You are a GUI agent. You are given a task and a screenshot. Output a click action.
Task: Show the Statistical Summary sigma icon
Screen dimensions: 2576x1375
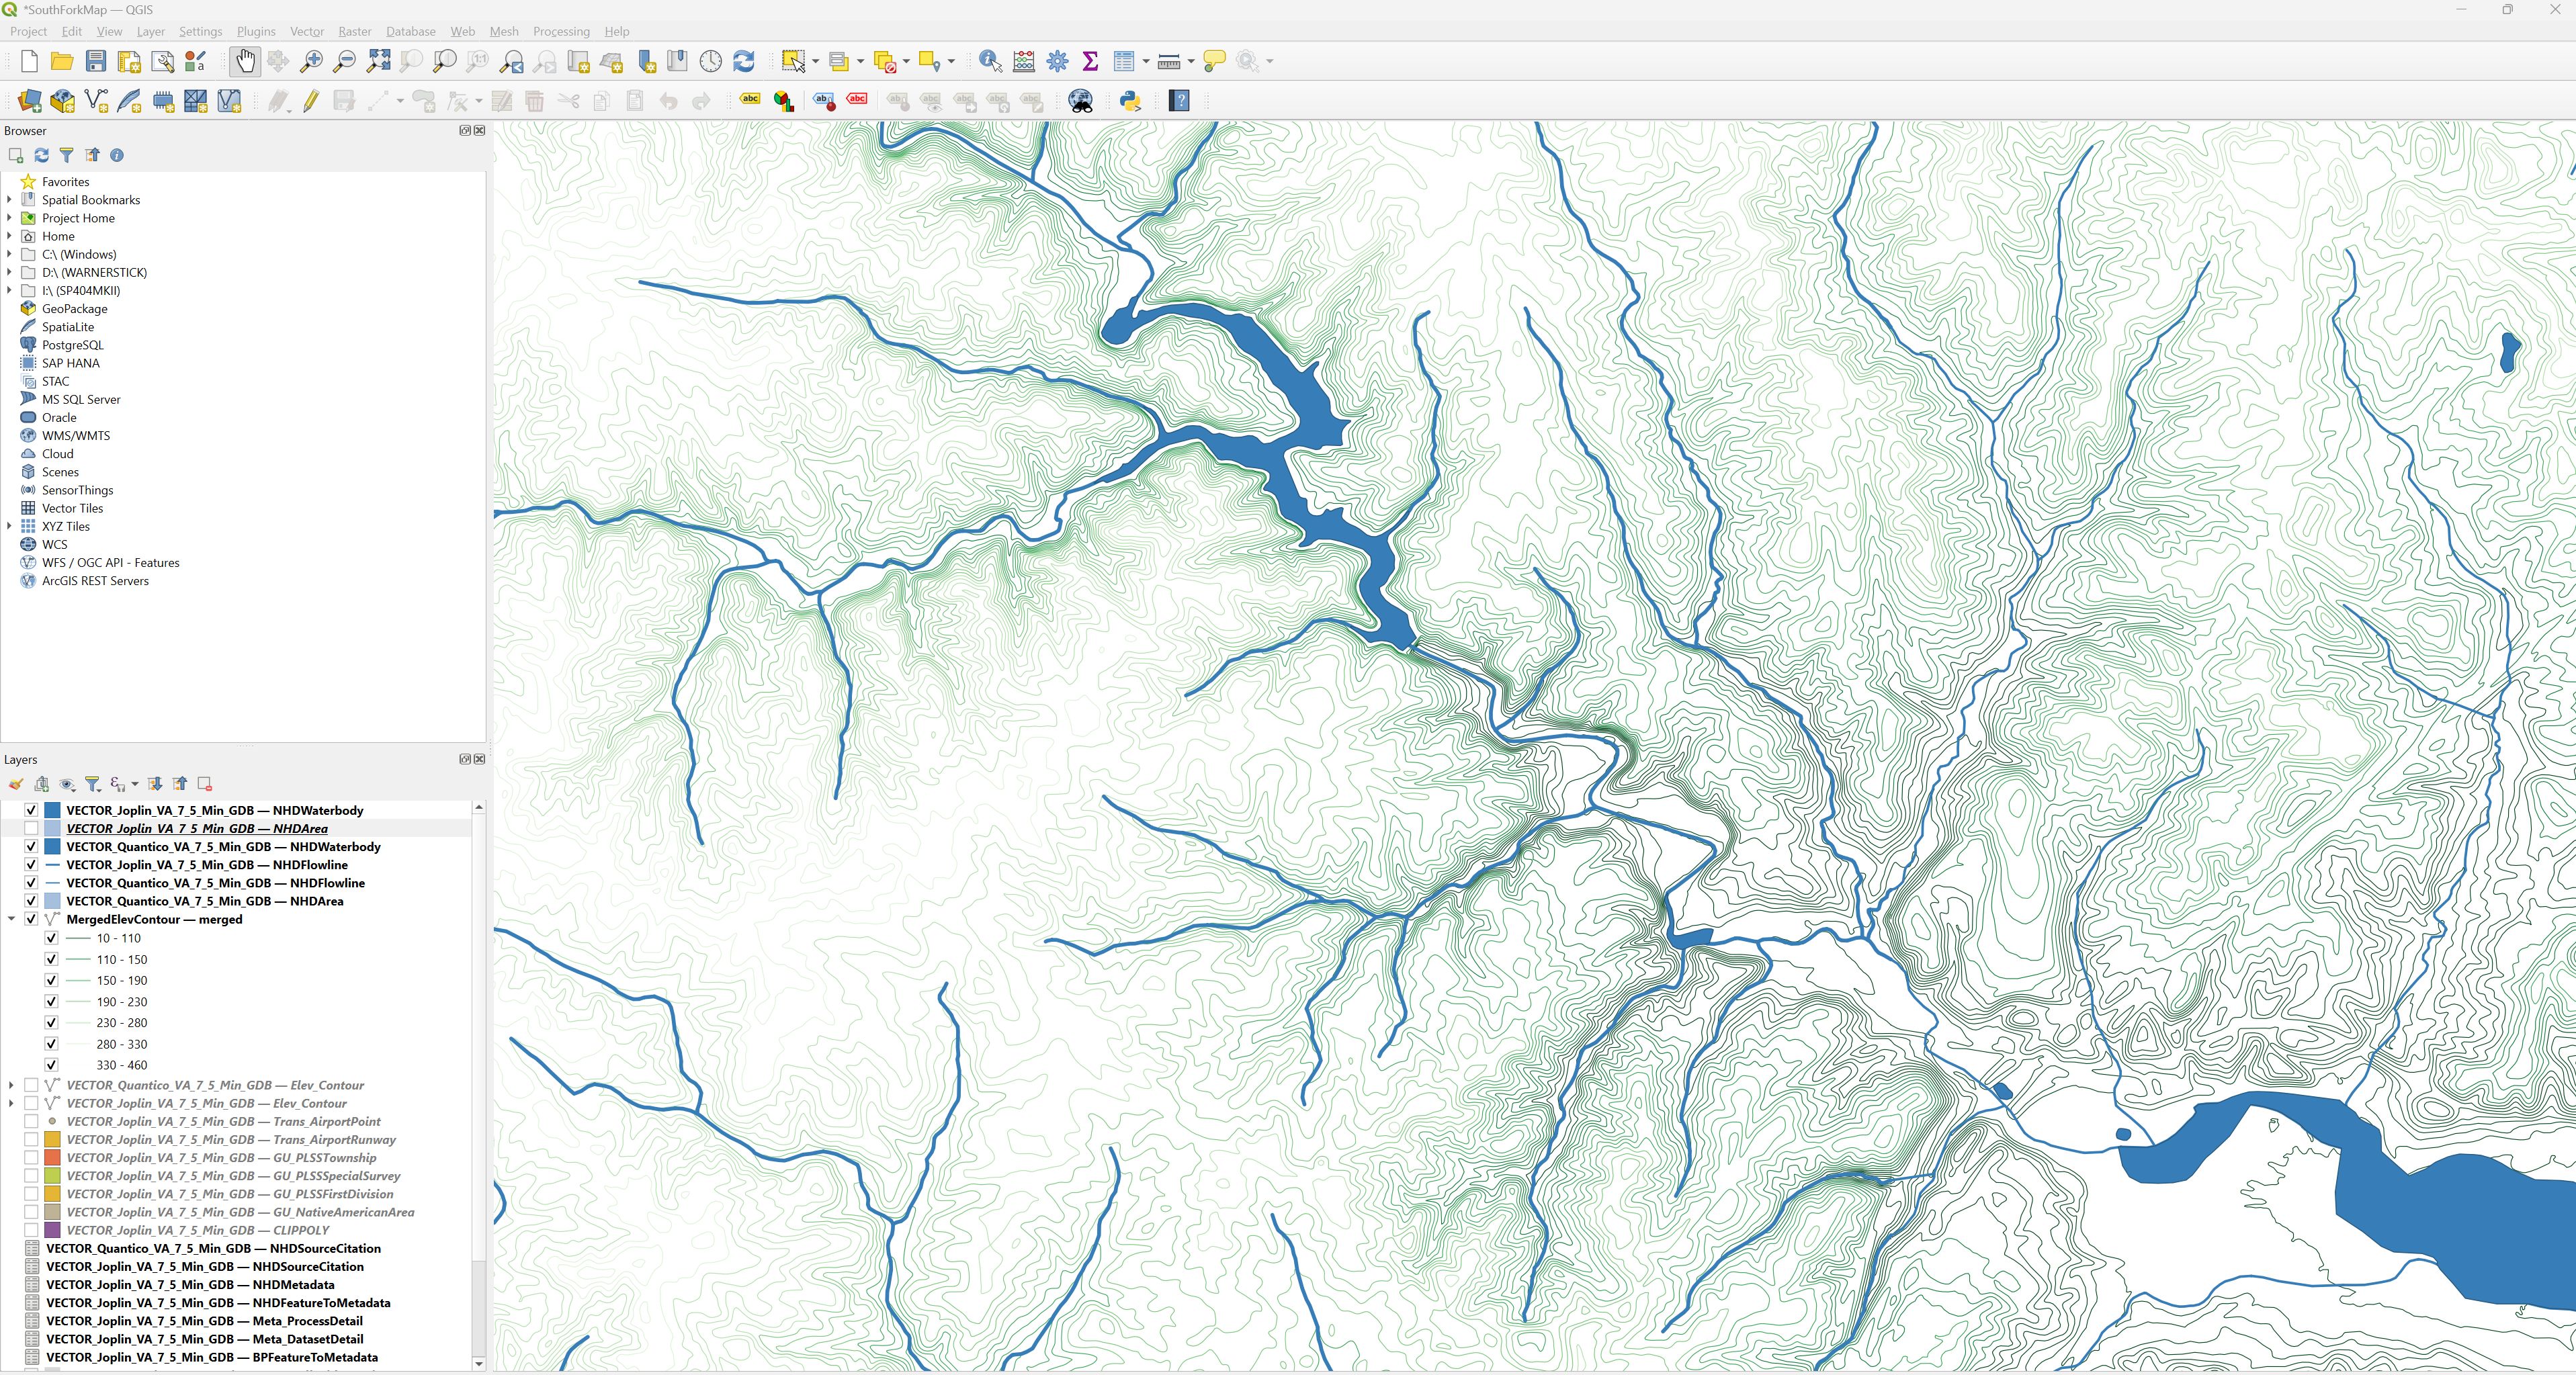pyautogui.click(x=1090, y=62)
